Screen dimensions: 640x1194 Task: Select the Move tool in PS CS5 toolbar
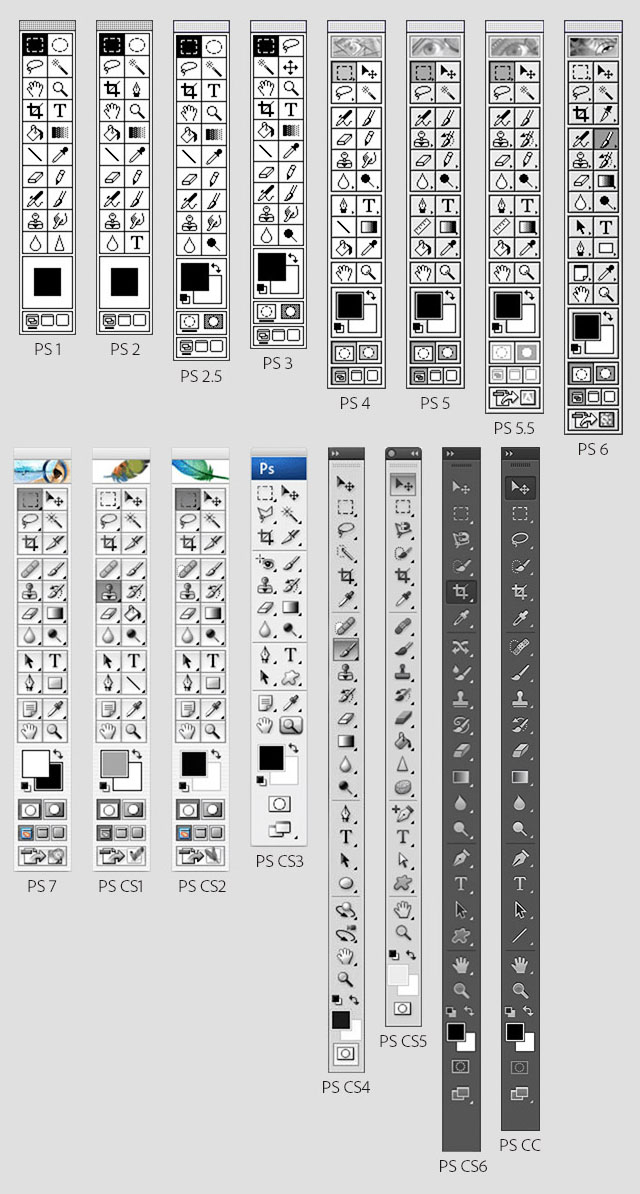403,484
